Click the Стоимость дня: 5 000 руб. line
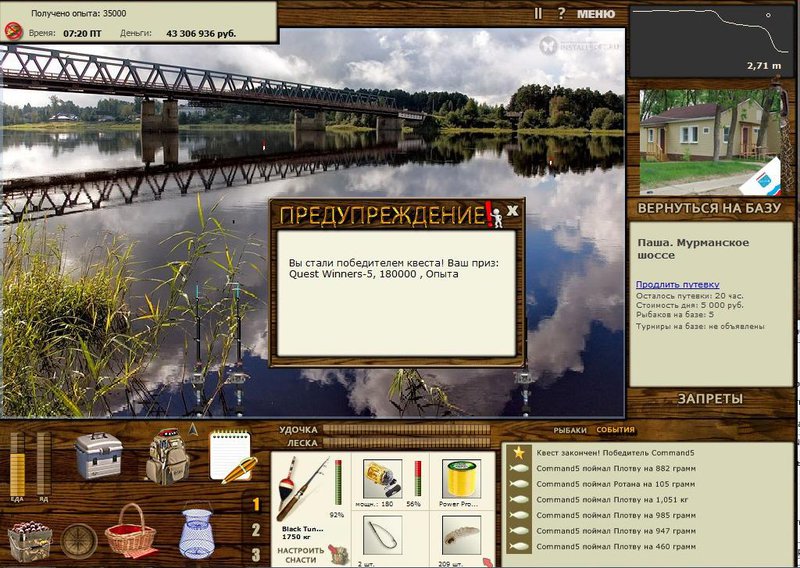This screenshot has width=800, height=568. coord(689,305)
